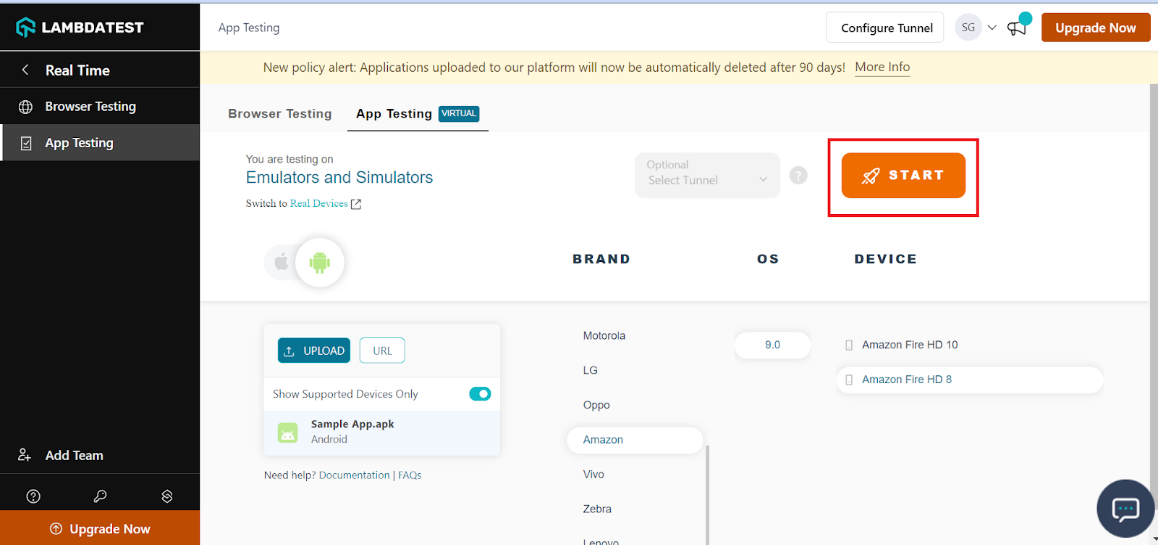
Task: Open the More Info link
Action: coord(883,67)
